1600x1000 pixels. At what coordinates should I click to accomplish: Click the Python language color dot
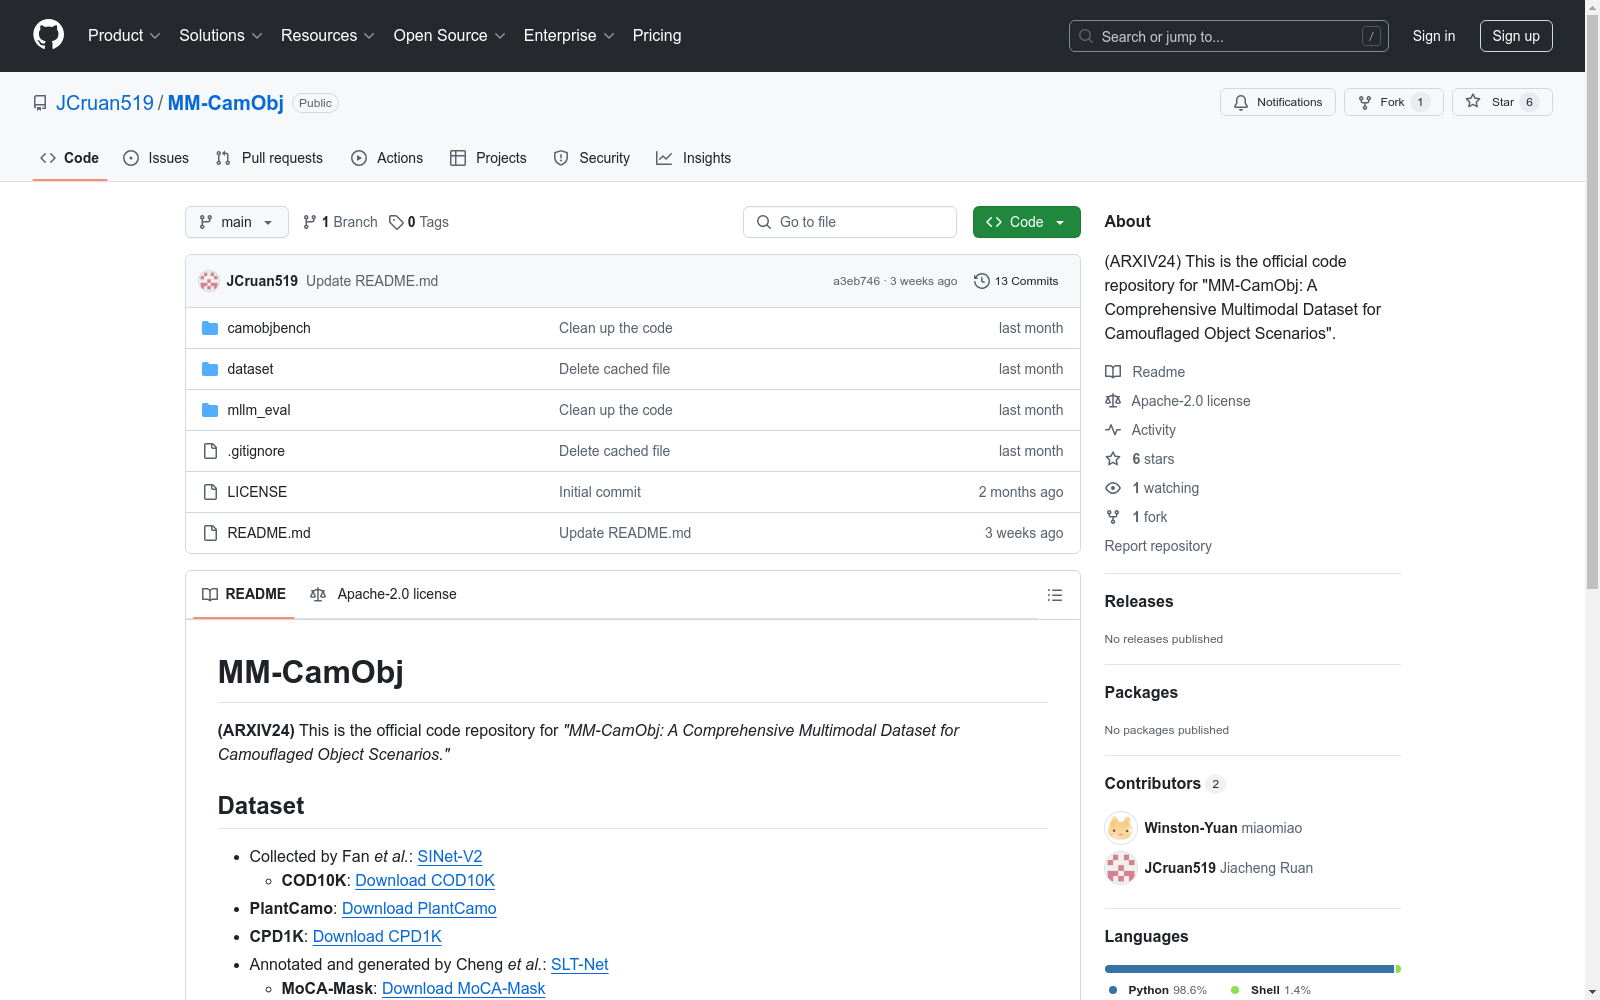[1113, 990]
